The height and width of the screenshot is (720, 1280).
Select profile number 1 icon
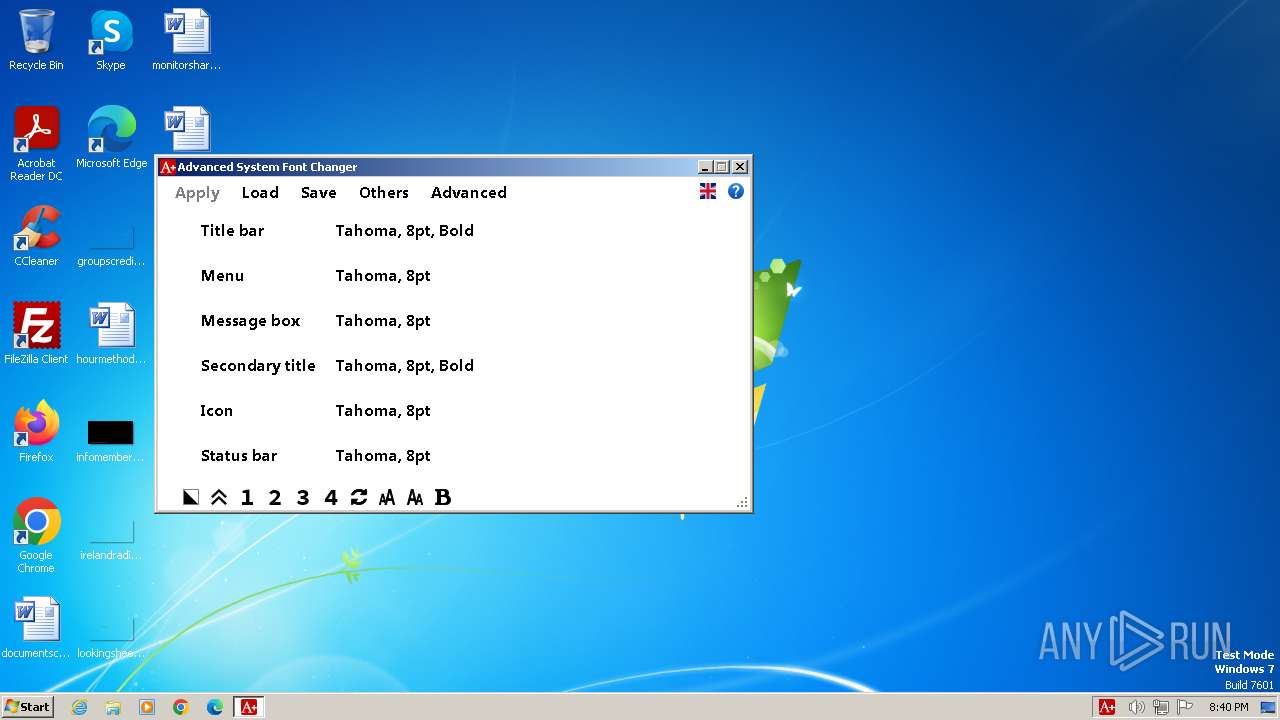coord(247,497)
